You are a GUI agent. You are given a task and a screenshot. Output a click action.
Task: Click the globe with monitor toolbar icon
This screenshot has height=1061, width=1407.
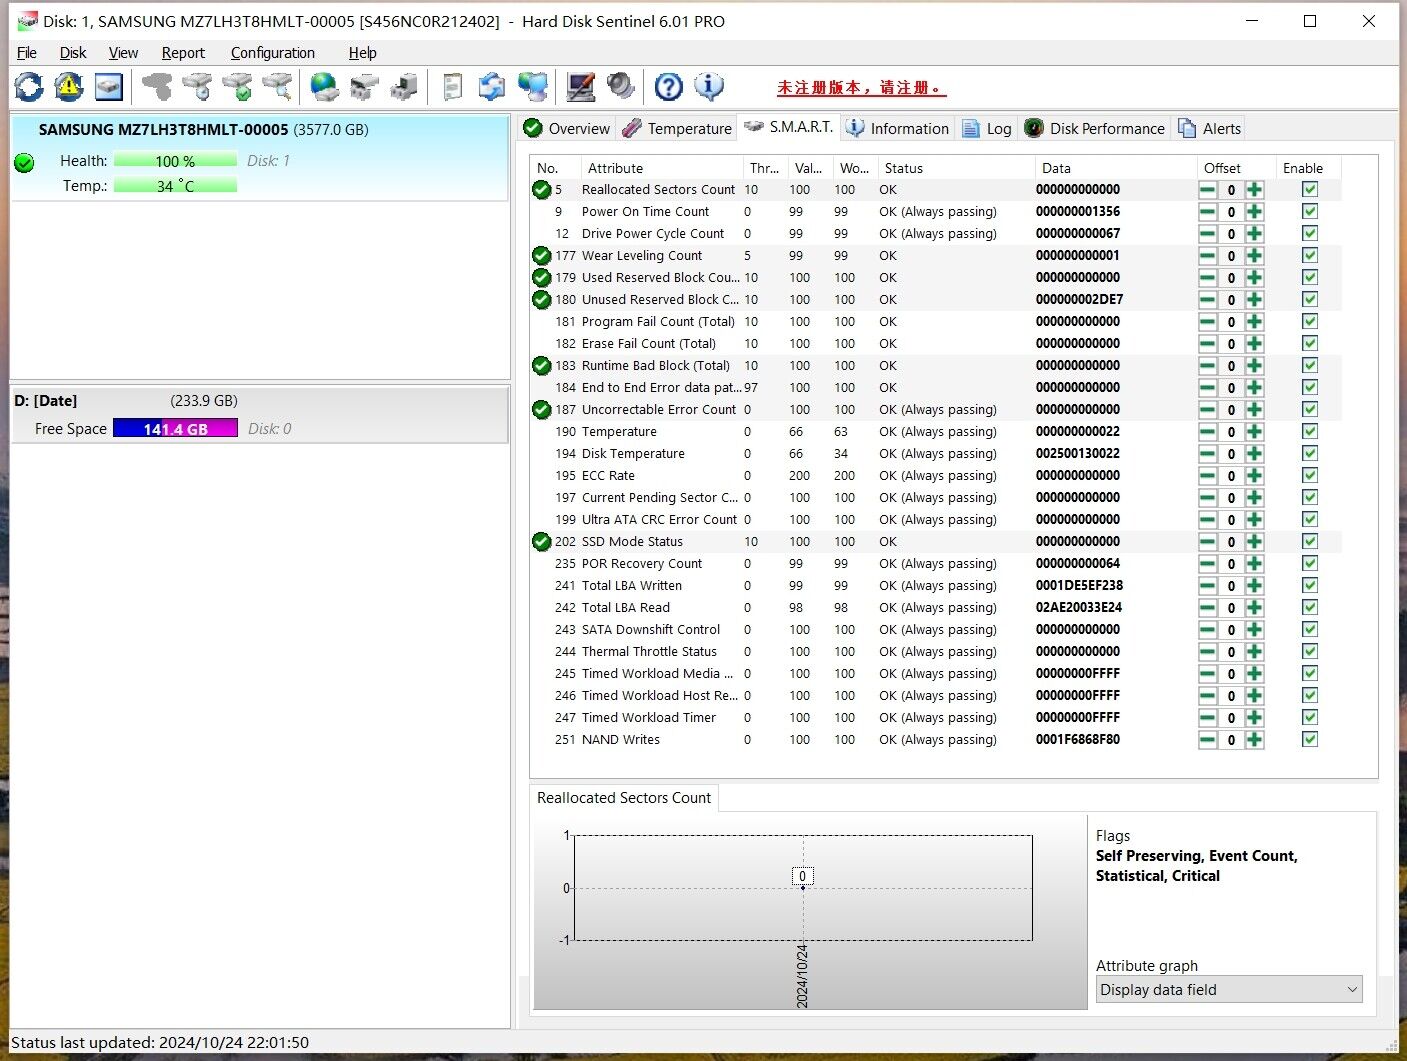(533, 87)
